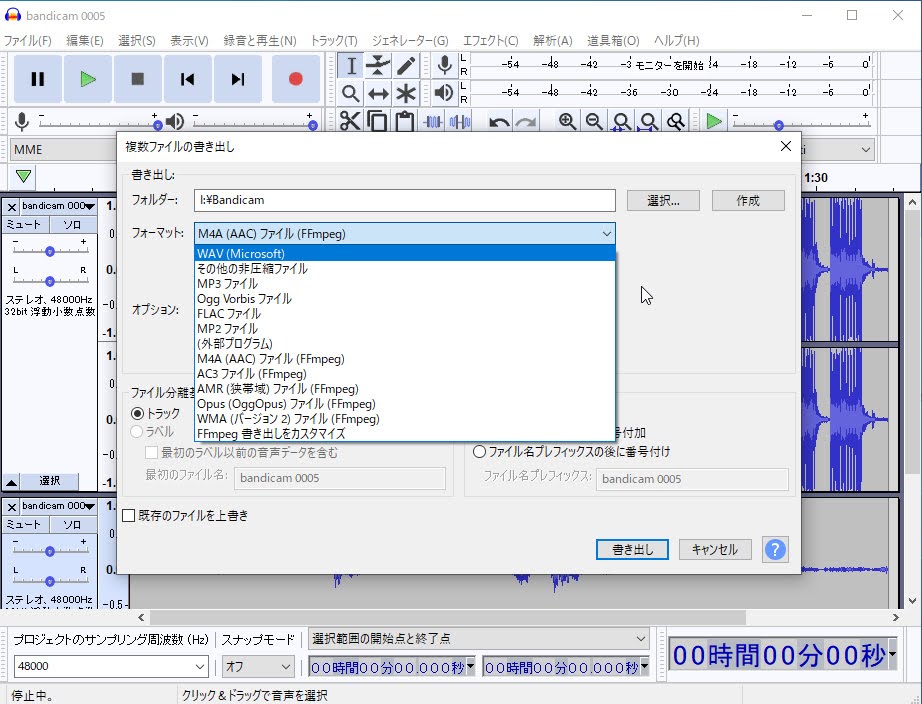Viewport: 922px width, 704px height.
Task: Open the blue help question icon
Action: point(774,549)
